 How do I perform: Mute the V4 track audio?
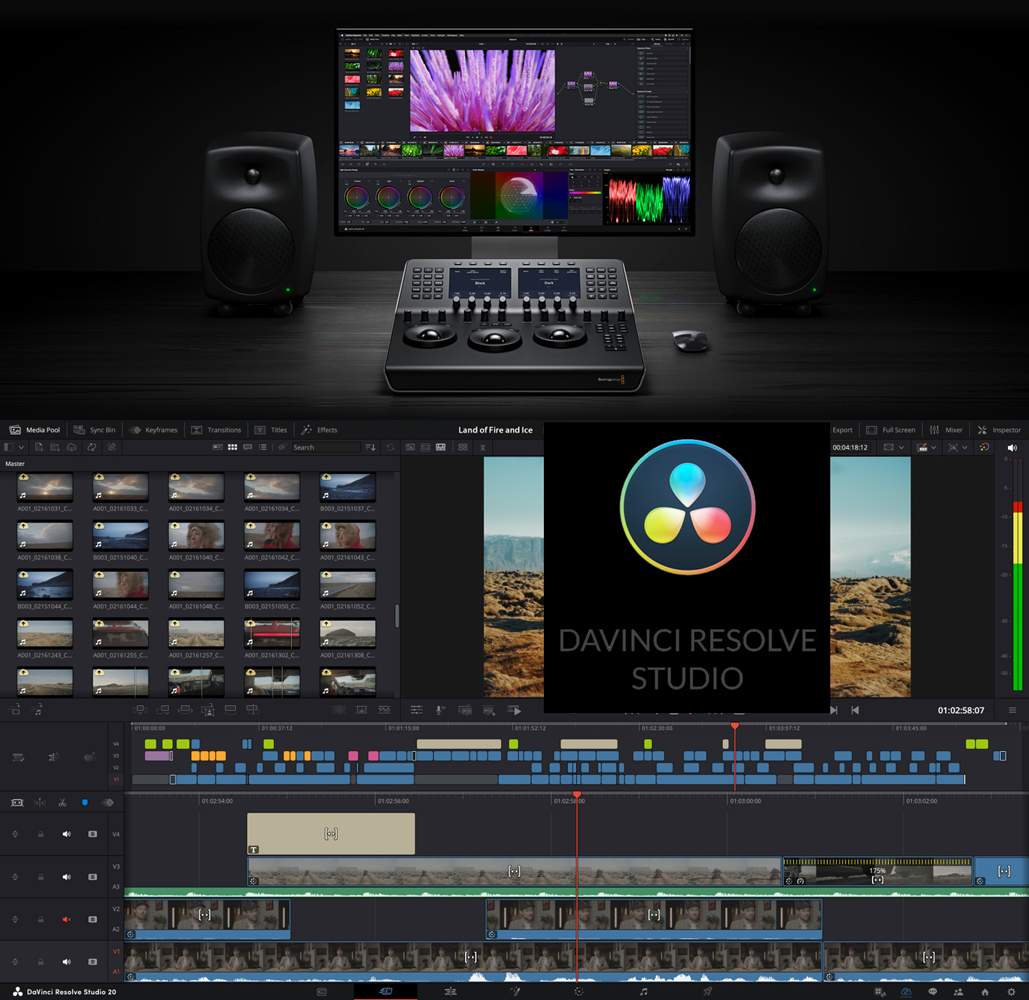coord(67,834)
